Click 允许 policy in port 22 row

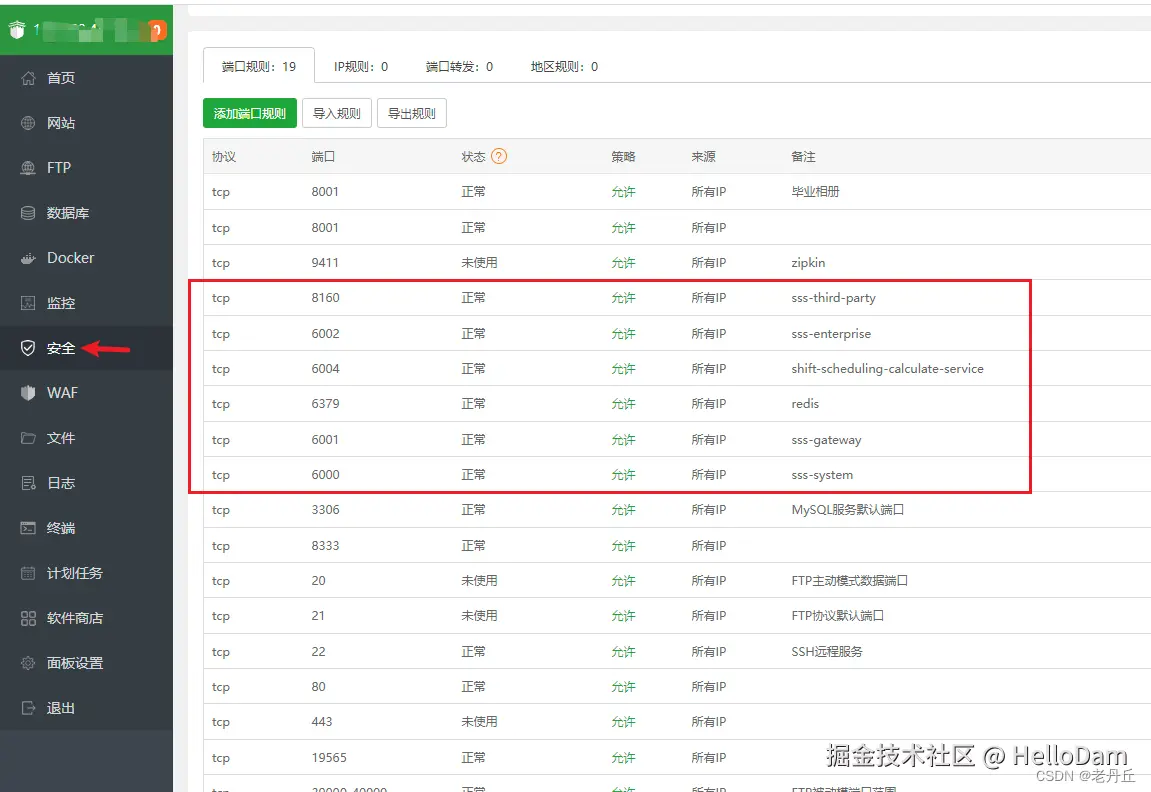pyautogui.click(x=623, y=652)
